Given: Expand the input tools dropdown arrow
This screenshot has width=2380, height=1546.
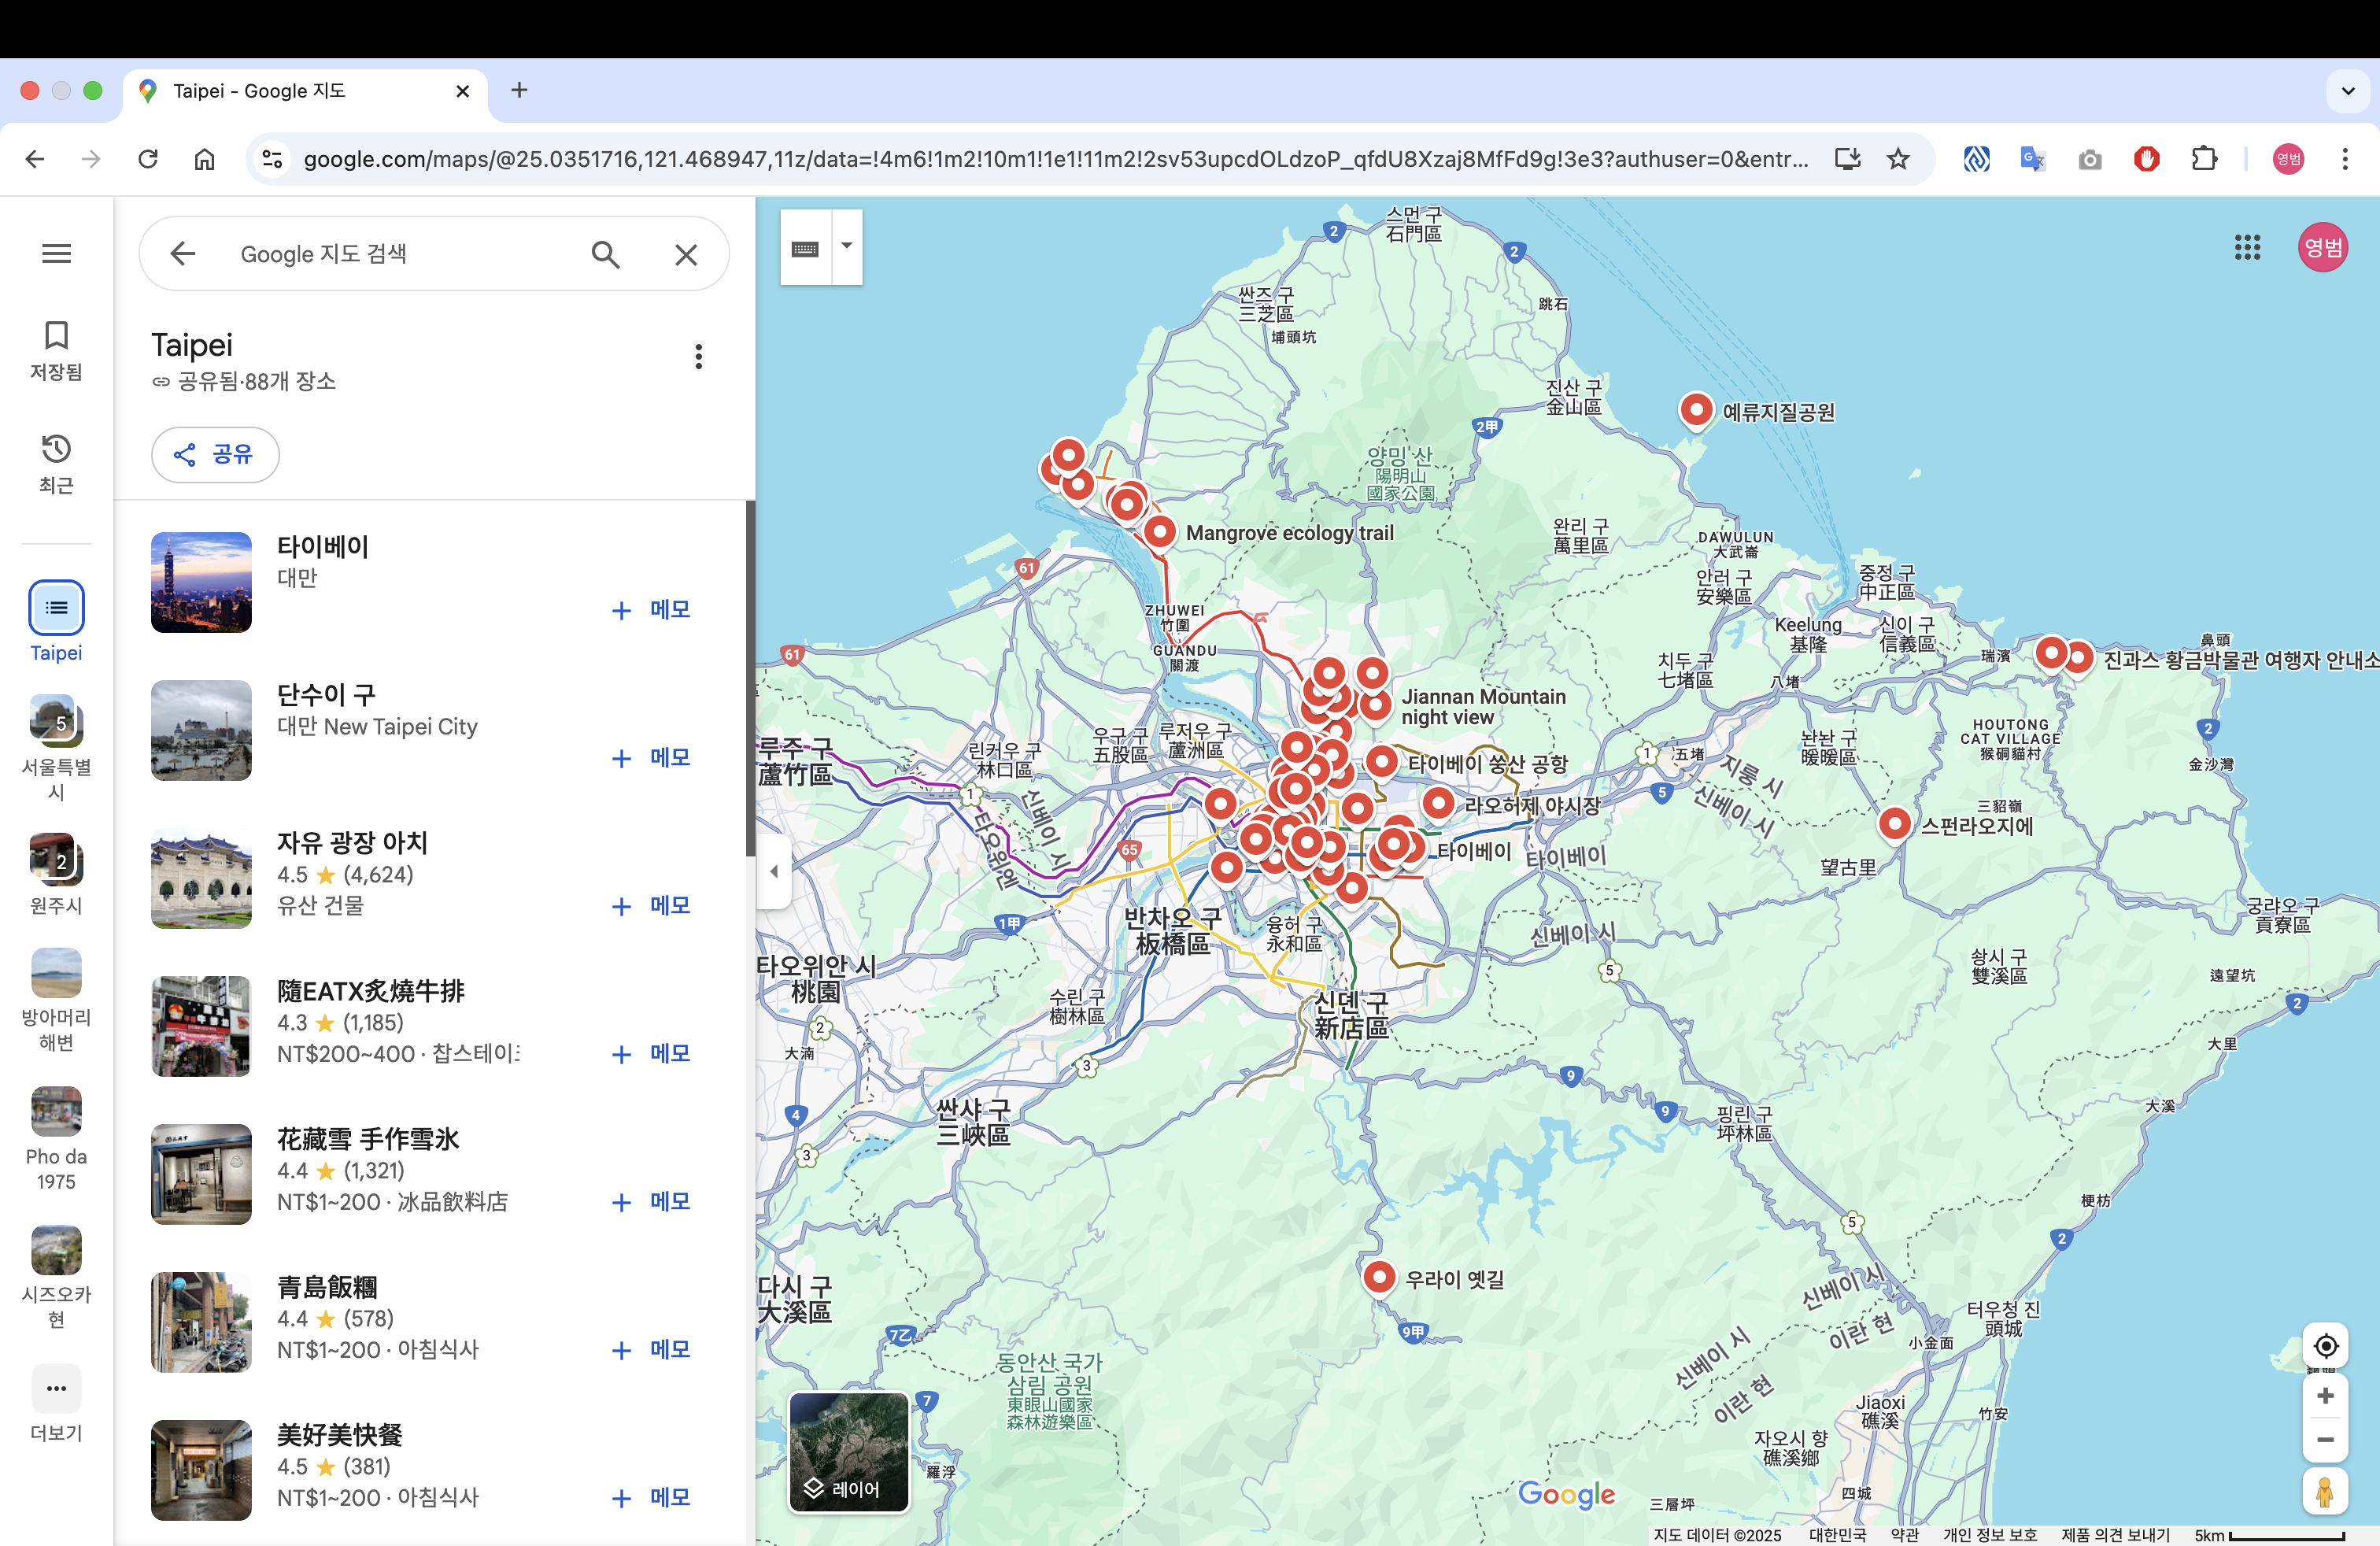Looking at the screenshot, I should 847,246.
